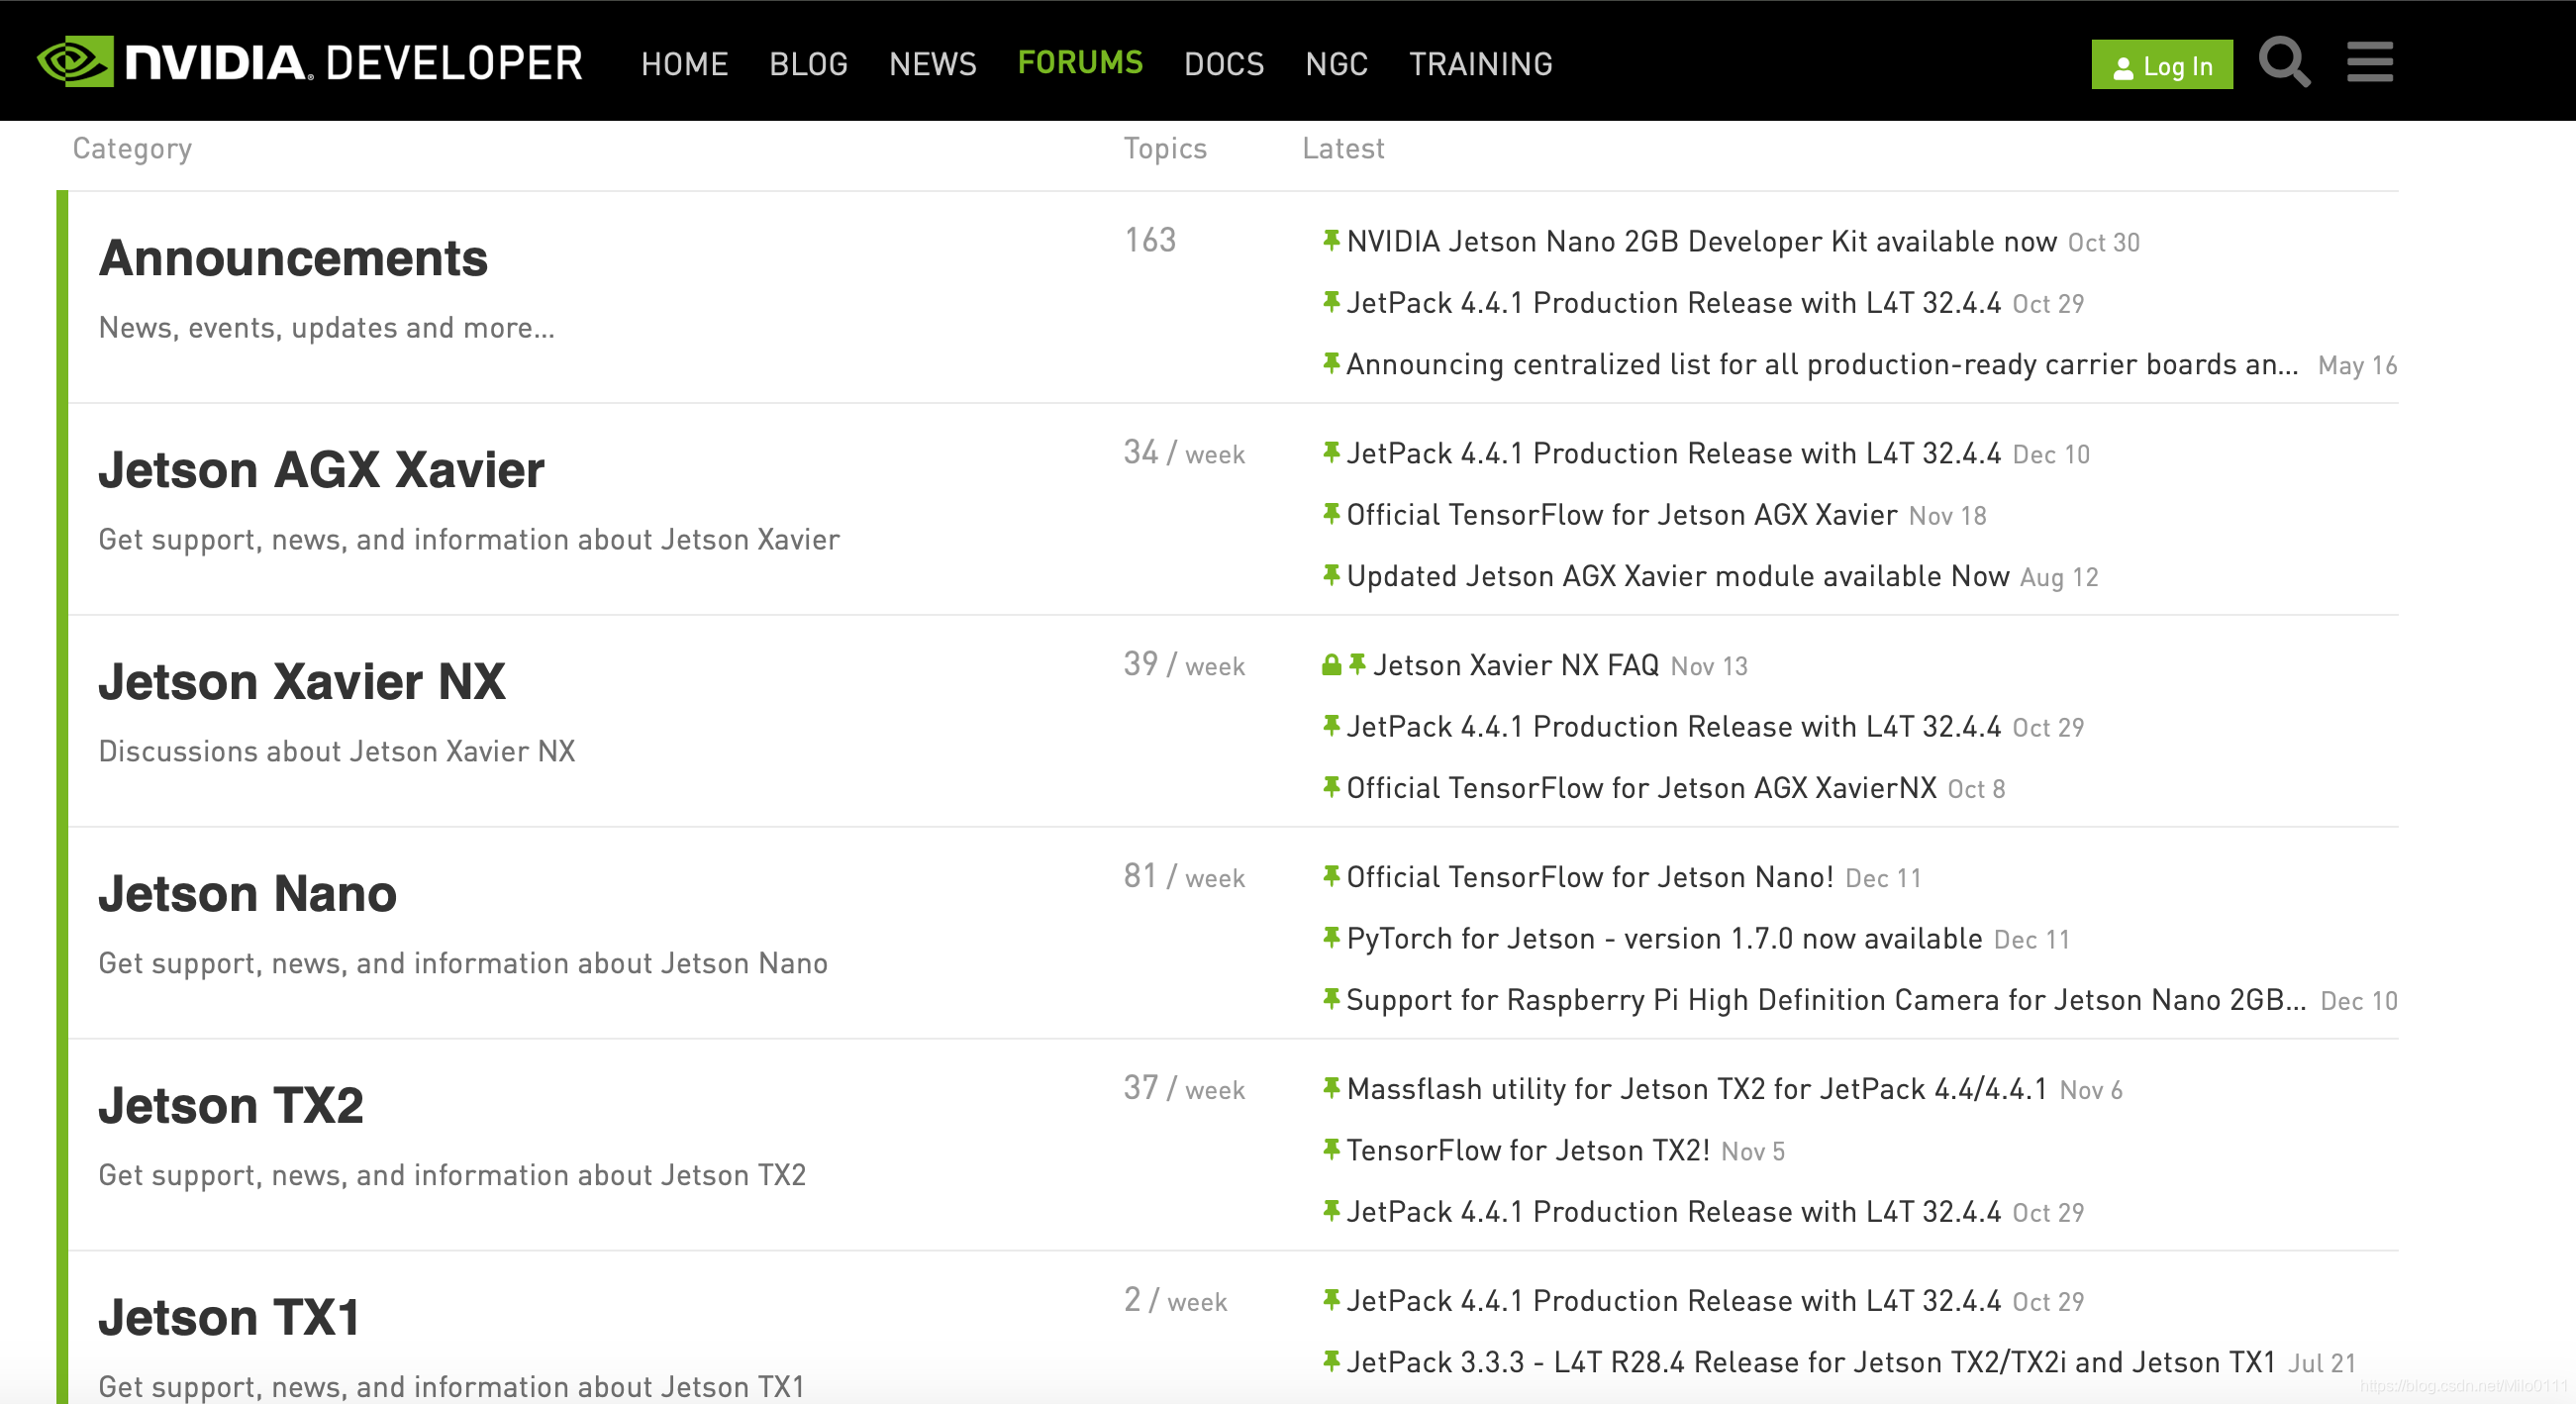
Task: Click the 163 topics count for Announcements
Action: pyautogui.click(x=1150, y=240)
